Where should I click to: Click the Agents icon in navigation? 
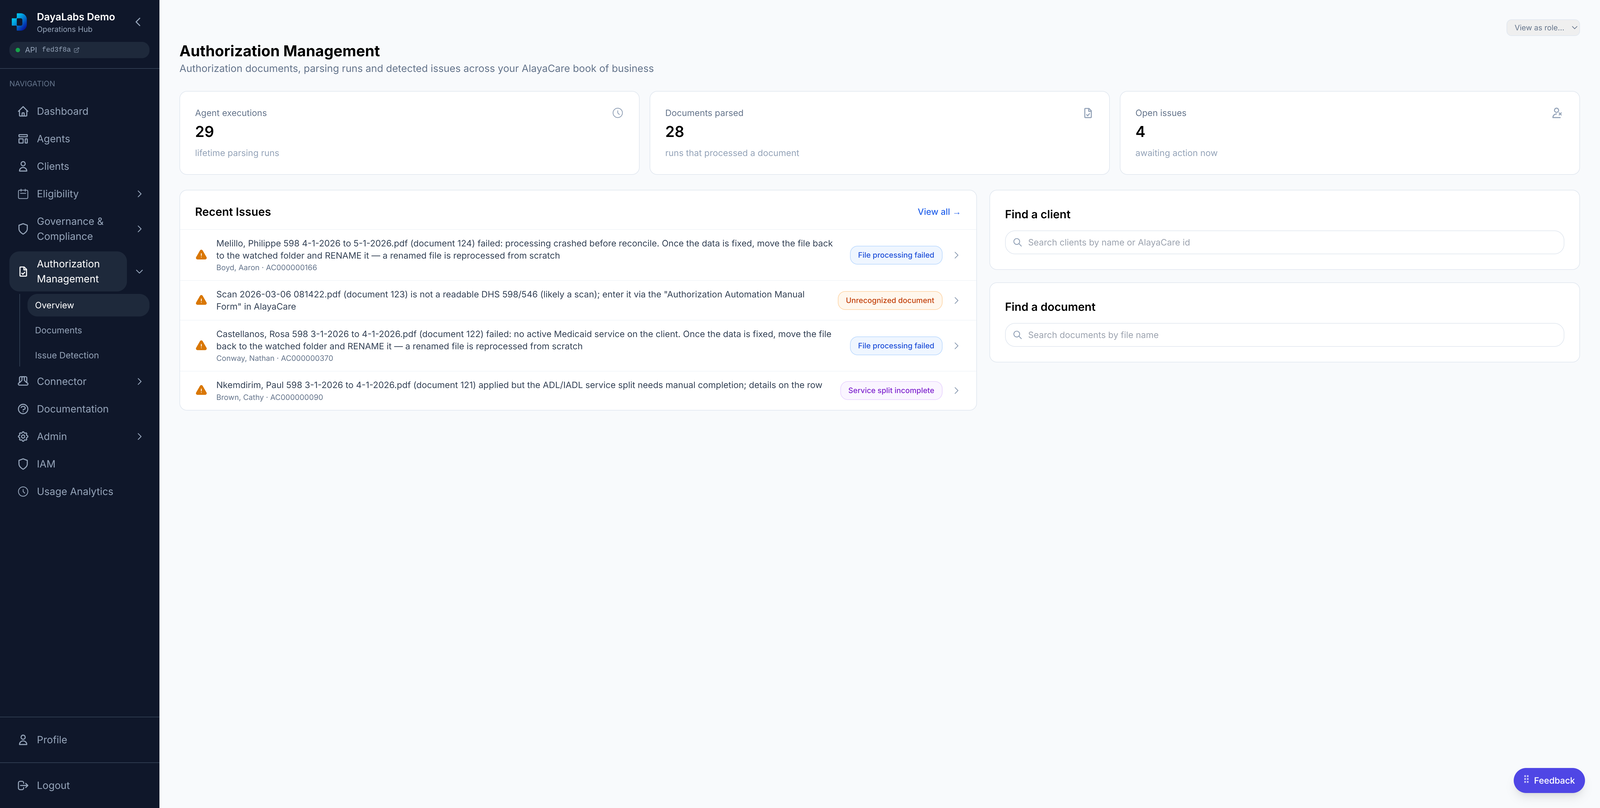coord(23,139)
